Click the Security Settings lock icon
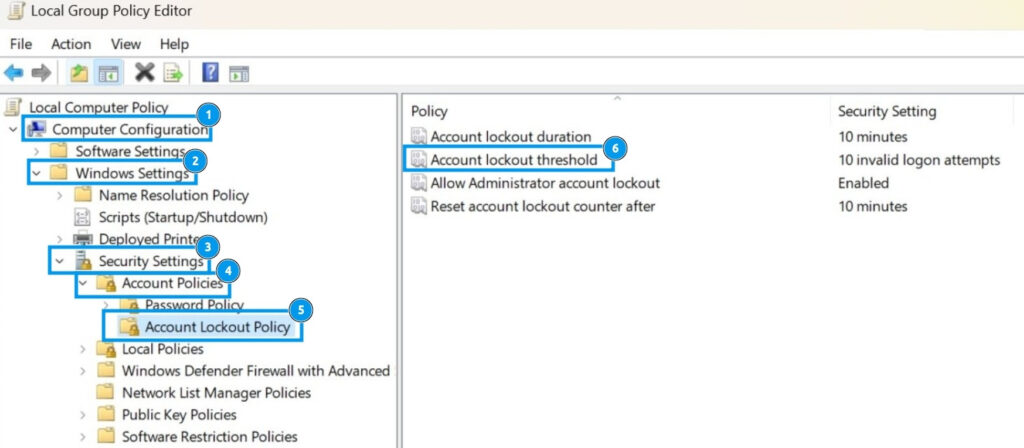Screen dimensions: 1024x448 click(x=83, y=261)
